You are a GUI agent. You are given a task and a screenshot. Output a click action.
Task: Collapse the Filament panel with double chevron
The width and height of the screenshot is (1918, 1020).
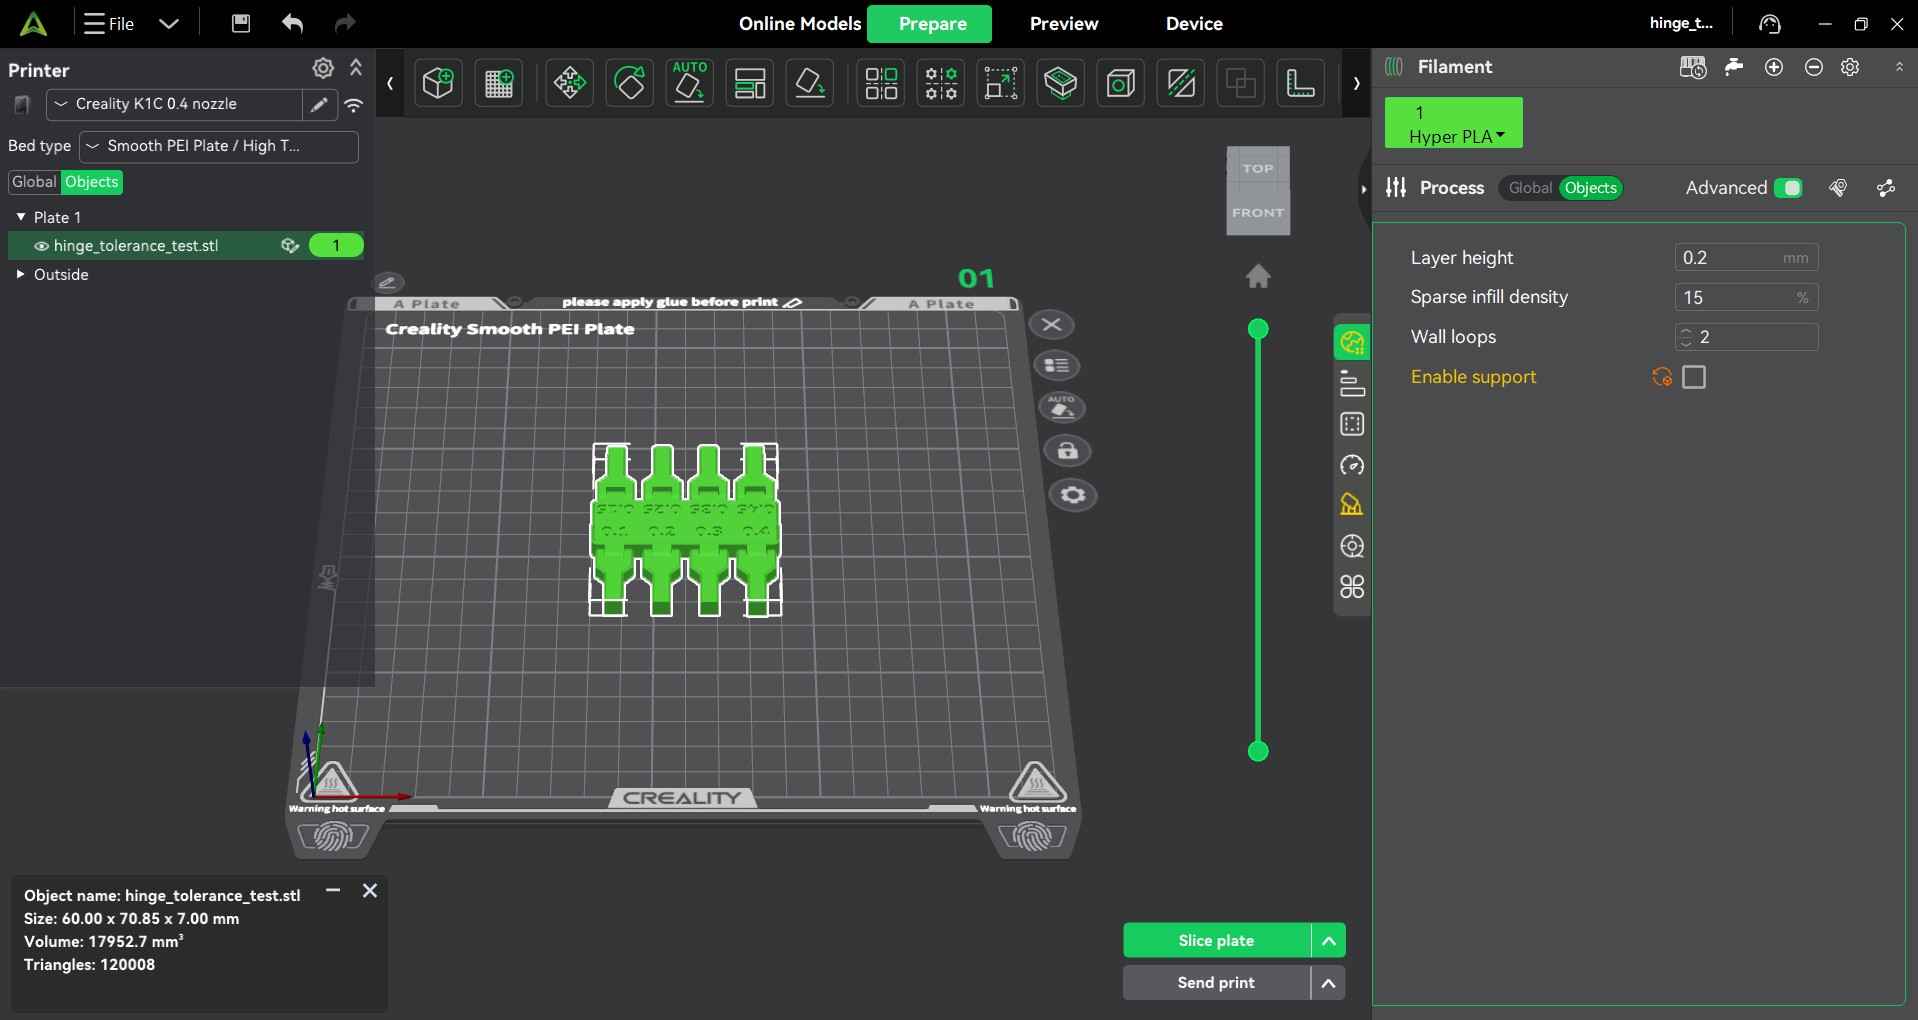[x=1899, y=67]
